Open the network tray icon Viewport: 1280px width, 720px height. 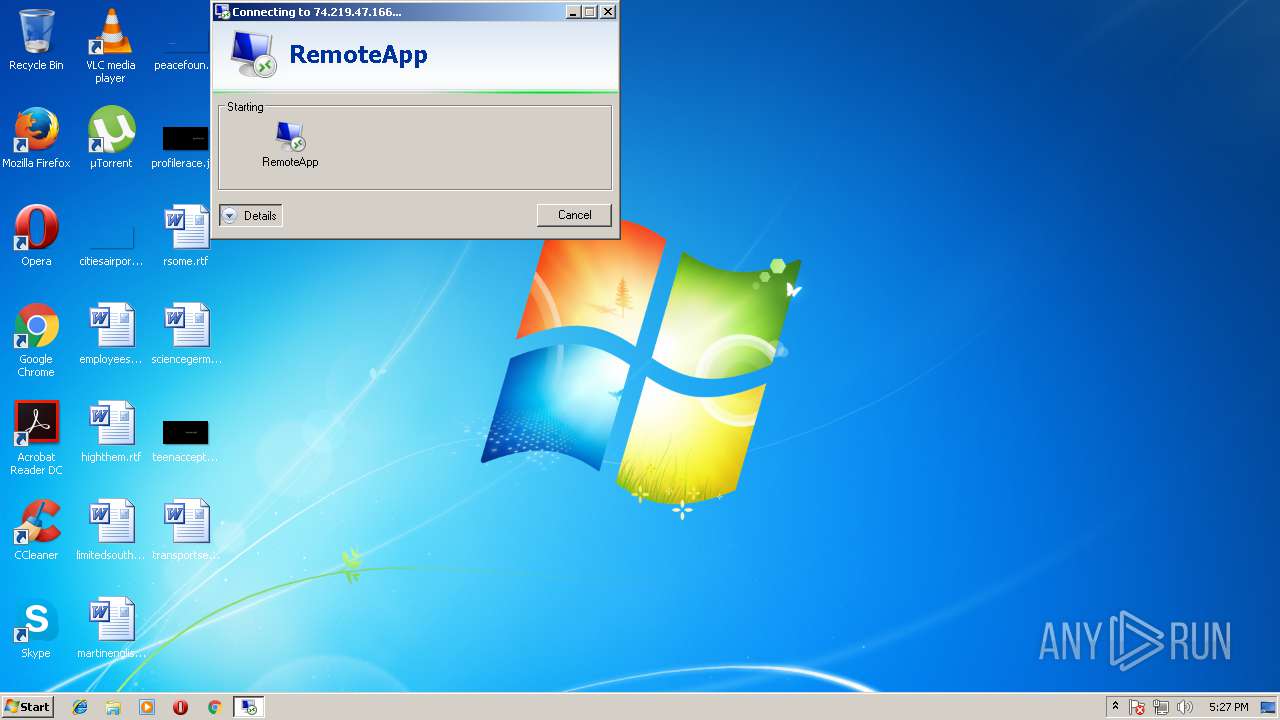pos(1161,708)
